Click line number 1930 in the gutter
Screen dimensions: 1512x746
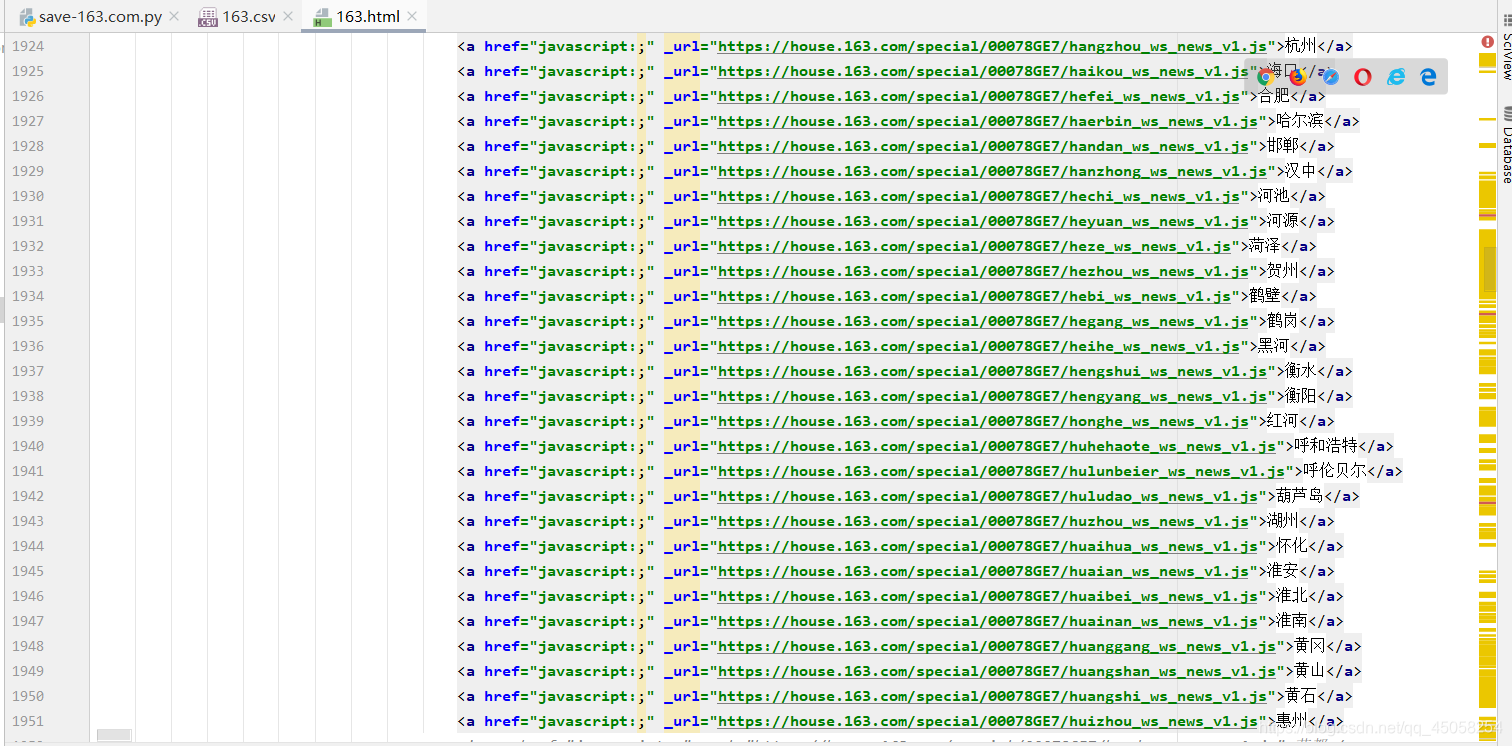click(x=27, y=196)
